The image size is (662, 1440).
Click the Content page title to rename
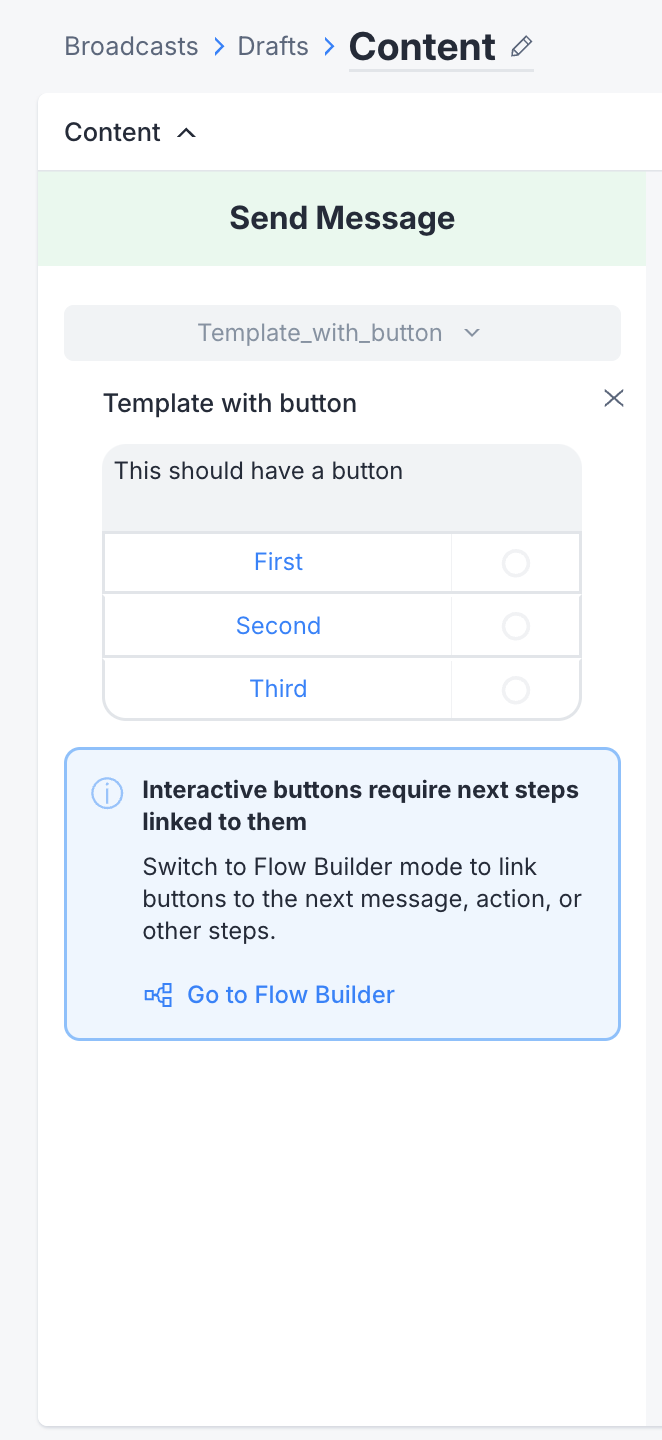[422, 47]
